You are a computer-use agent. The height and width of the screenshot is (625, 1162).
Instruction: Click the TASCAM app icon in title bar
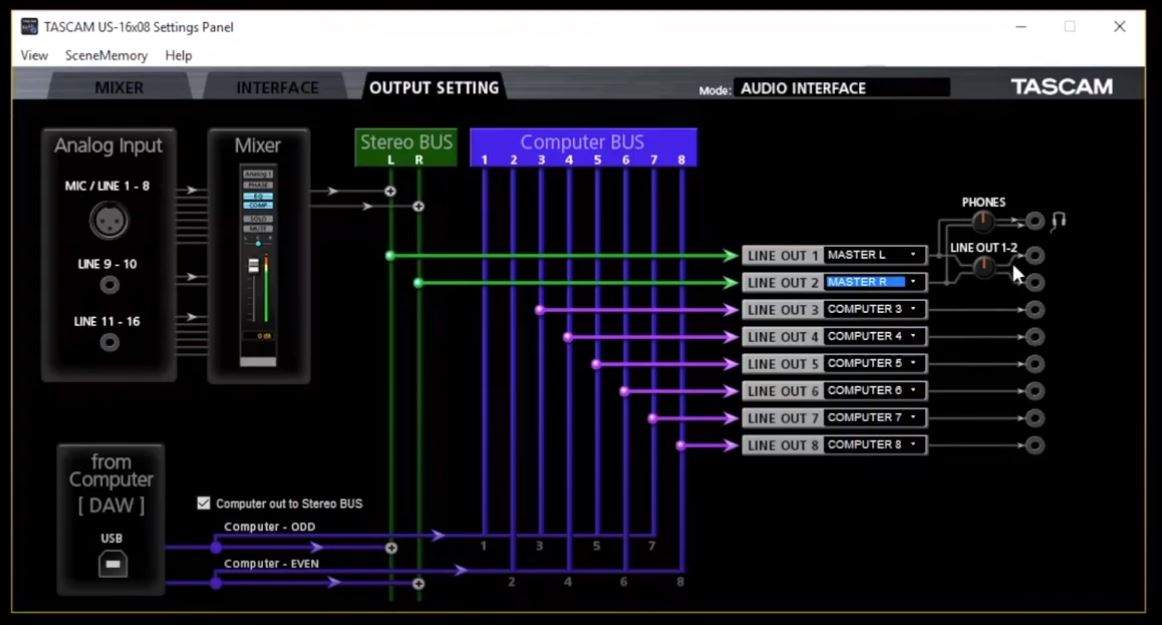[x=29, y=27]
